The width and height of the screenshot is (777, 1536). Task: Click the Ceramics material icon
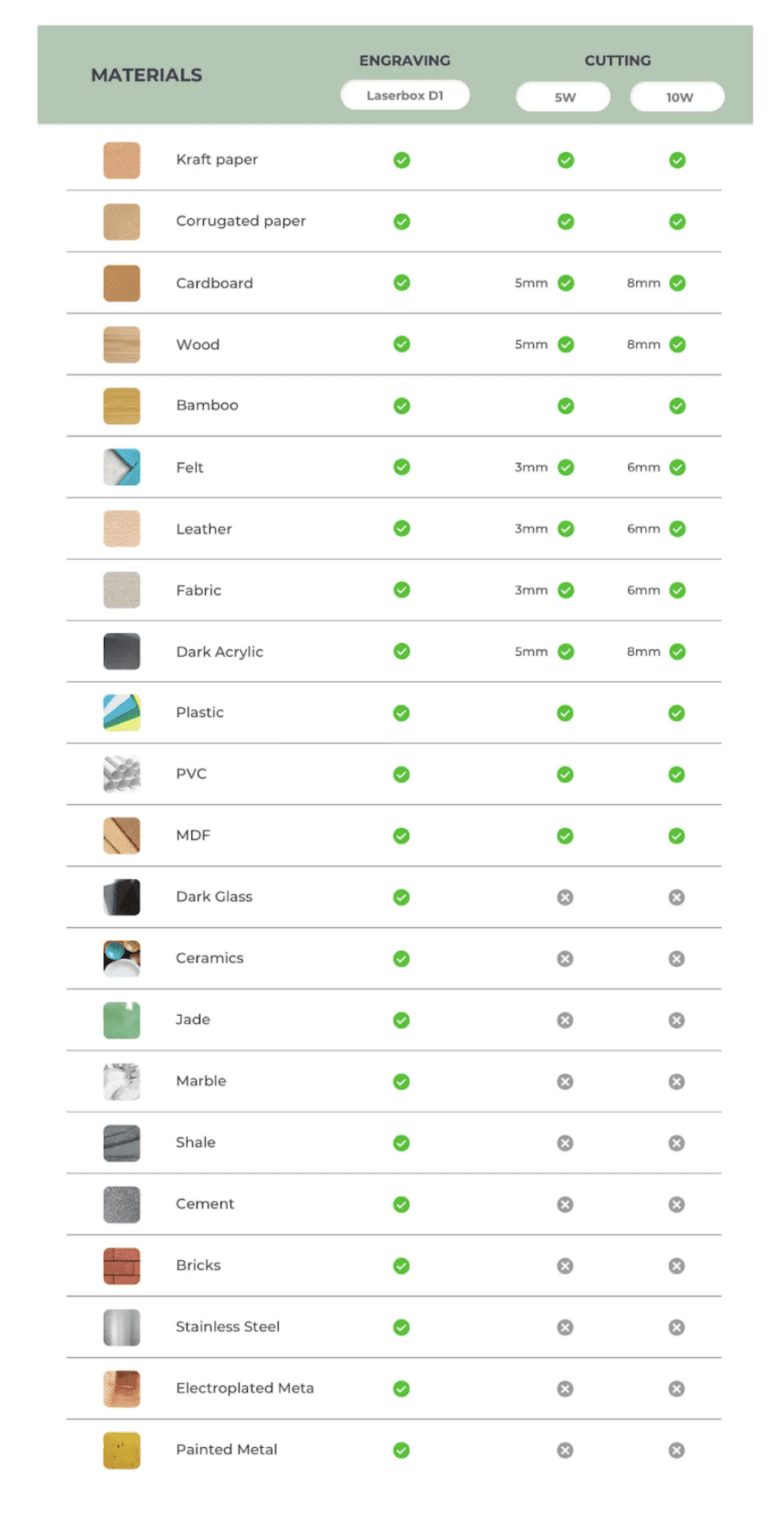click(121, 958)
